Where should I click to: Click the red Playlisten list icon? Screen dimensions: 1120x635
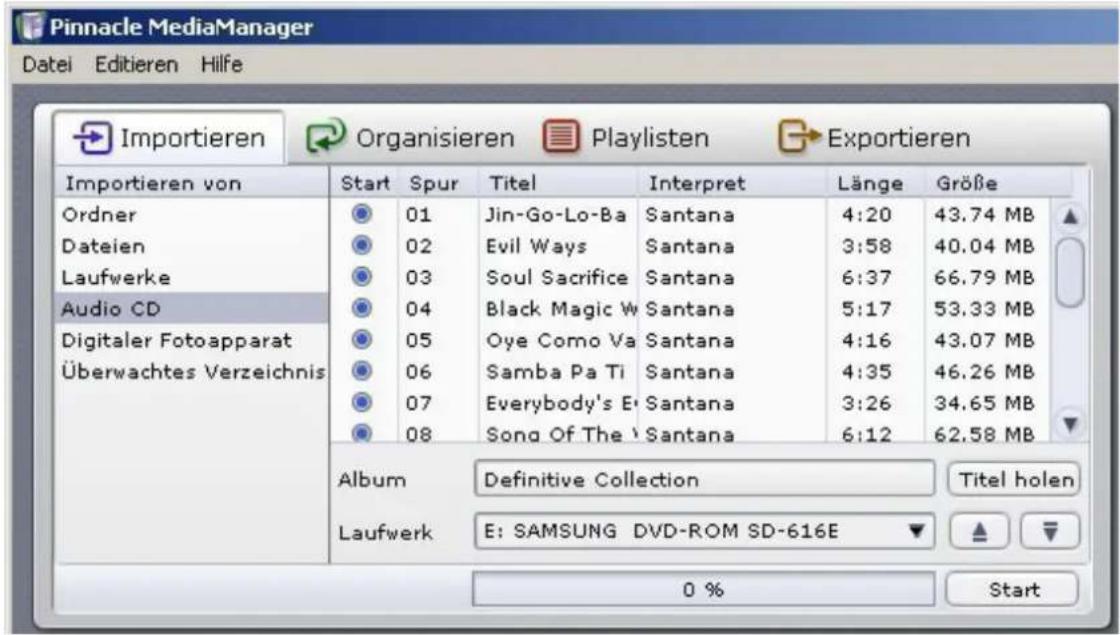pyautogui.click(x=561, y=136)
